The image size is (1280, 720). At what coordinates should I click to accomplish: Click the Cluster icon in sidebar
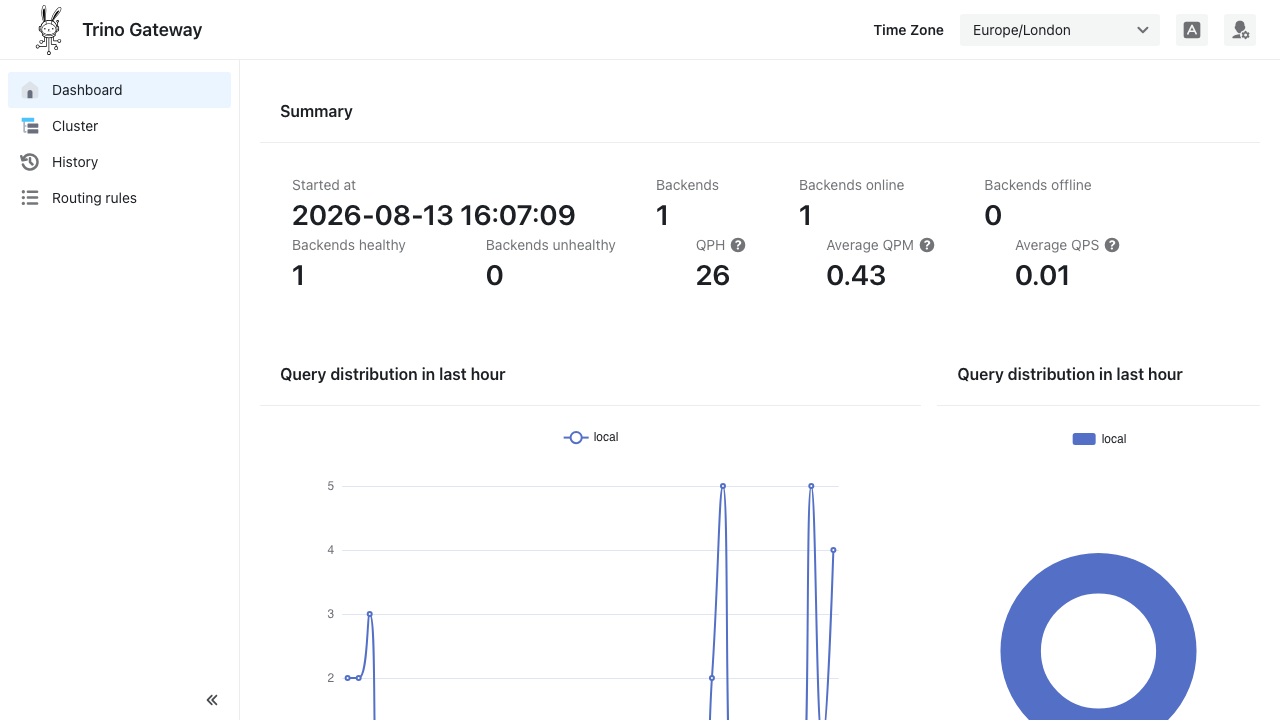30,126
